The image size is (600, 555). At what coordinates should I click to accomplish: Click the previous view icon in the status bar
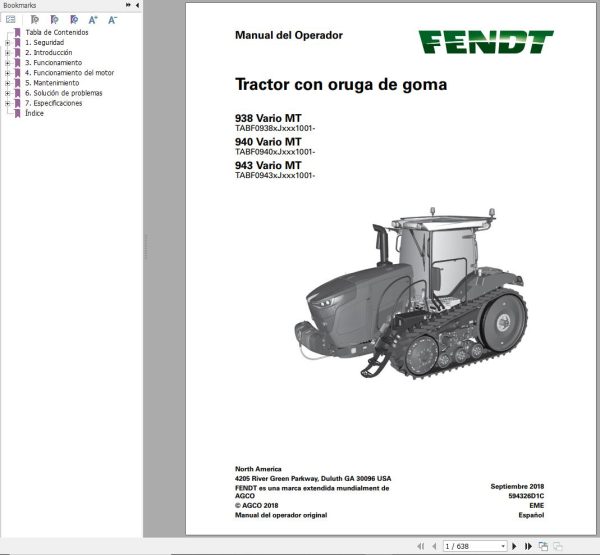click(x=543, y=546)
